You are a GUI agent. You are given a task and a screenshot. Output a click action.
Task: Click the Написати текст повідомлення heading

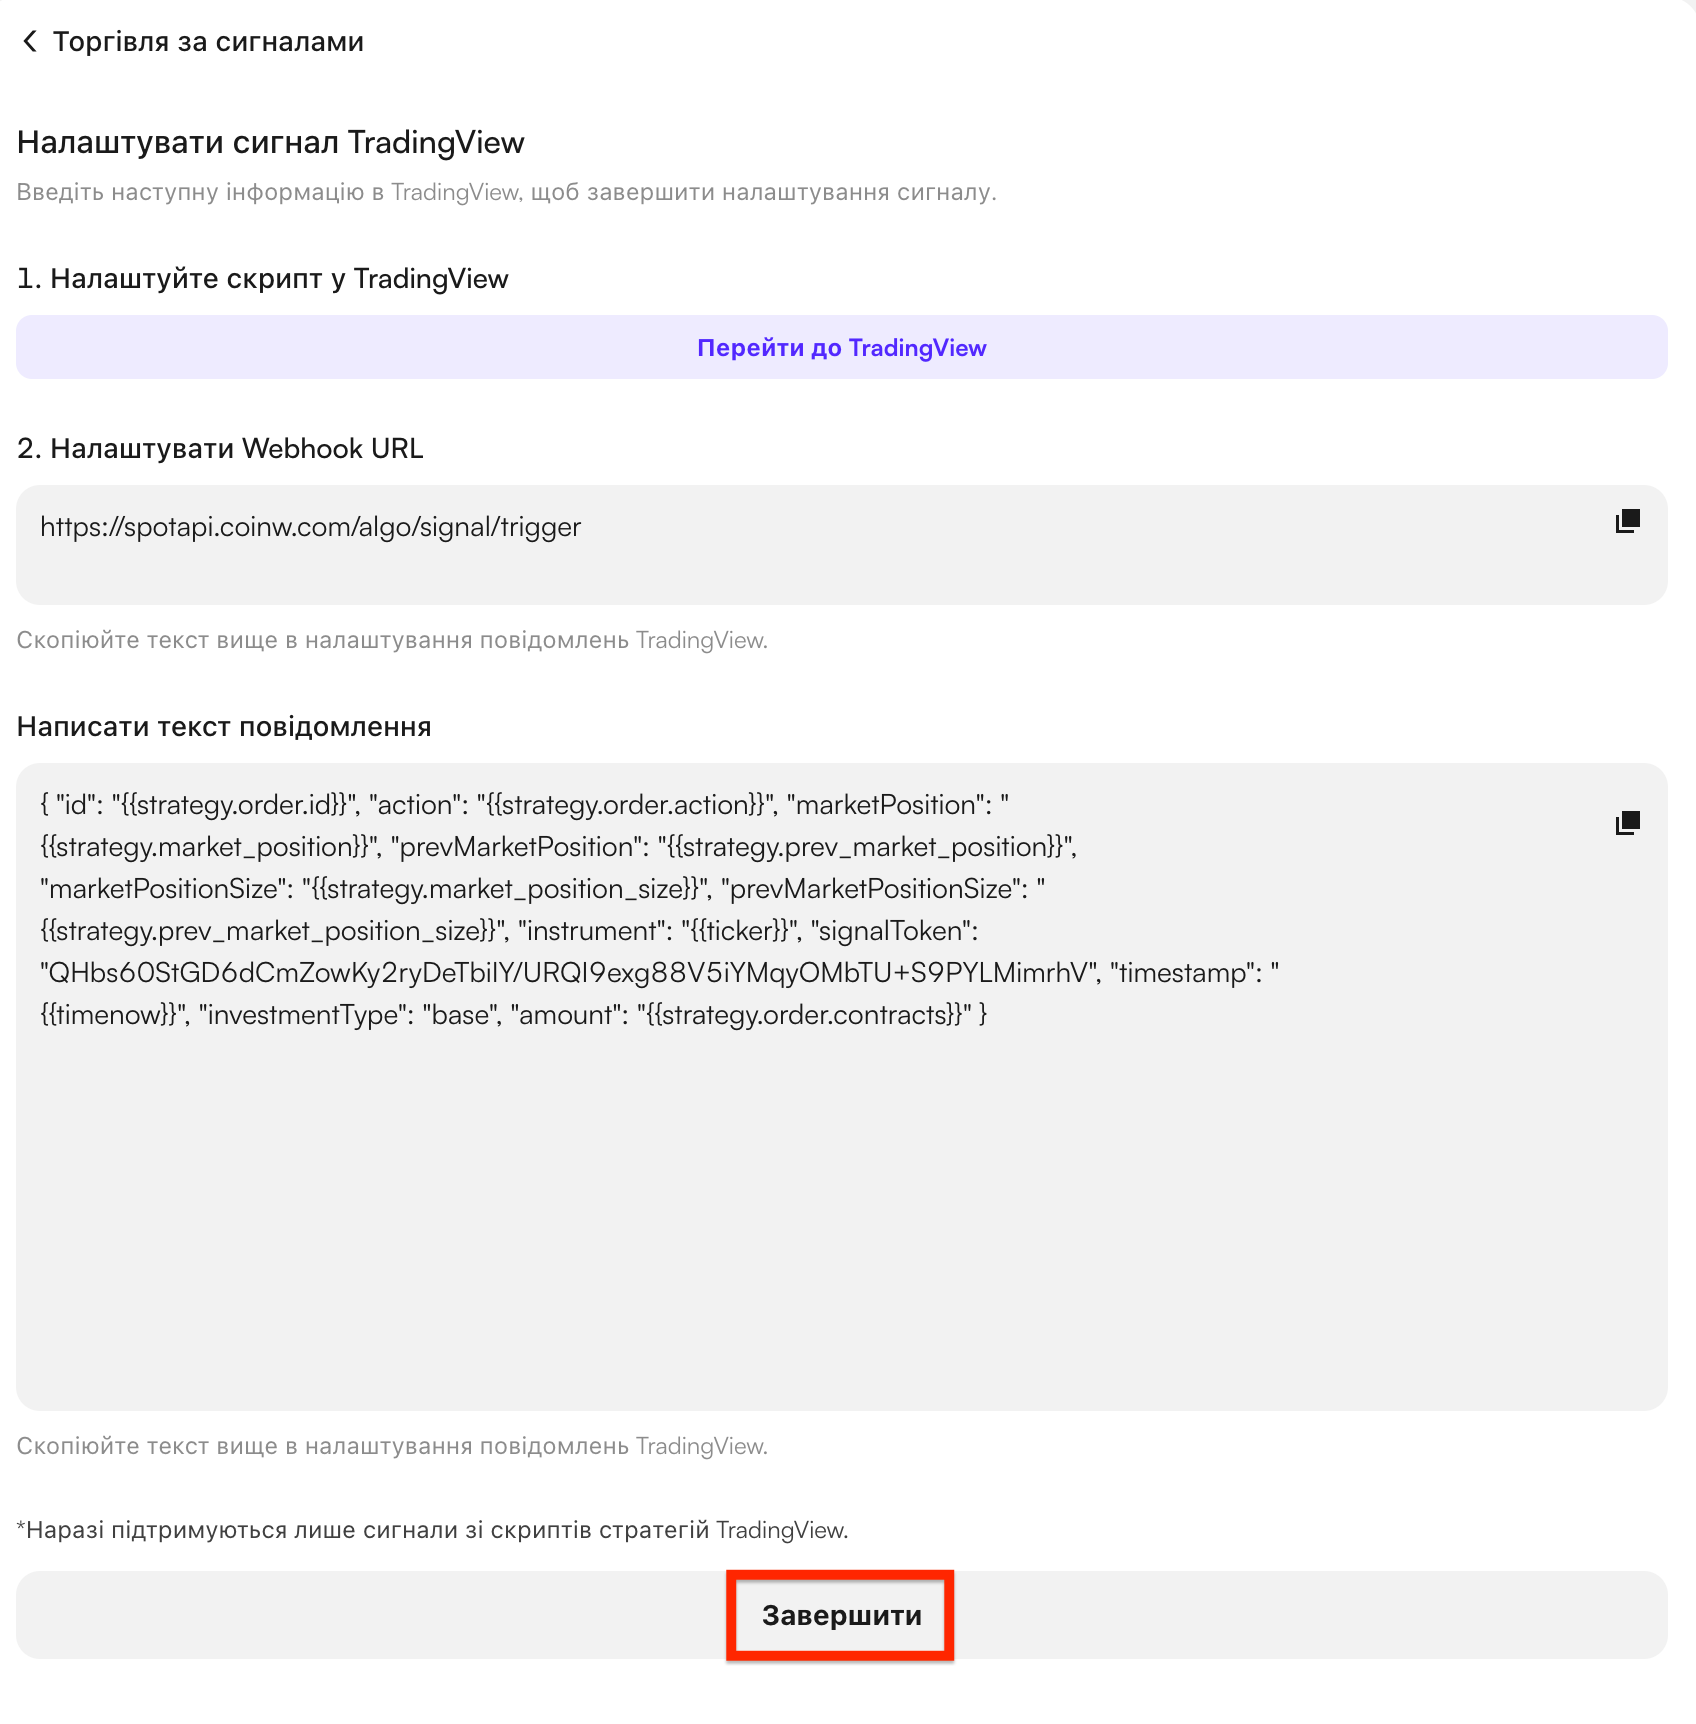pyautogui.click(x=224, y=727)
